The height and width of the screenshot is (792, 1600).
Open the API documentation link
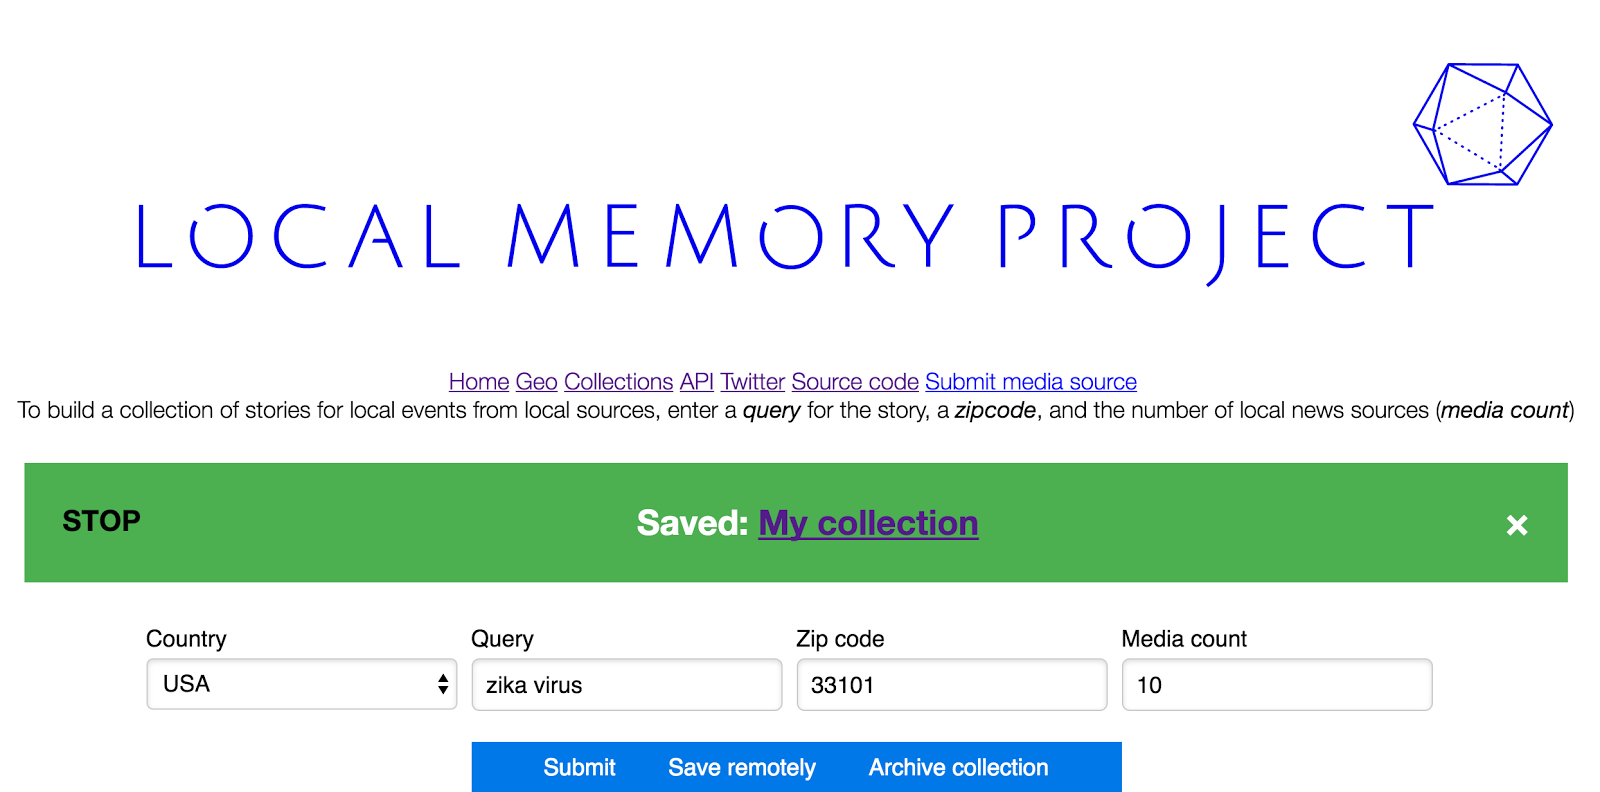coord(697,381)
